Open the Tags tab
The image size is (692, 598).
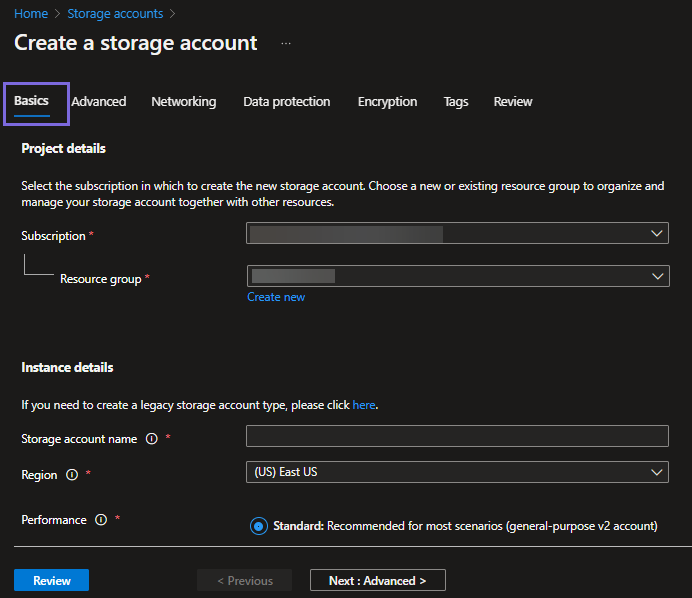pyautogui.click(x=456, y=102)
